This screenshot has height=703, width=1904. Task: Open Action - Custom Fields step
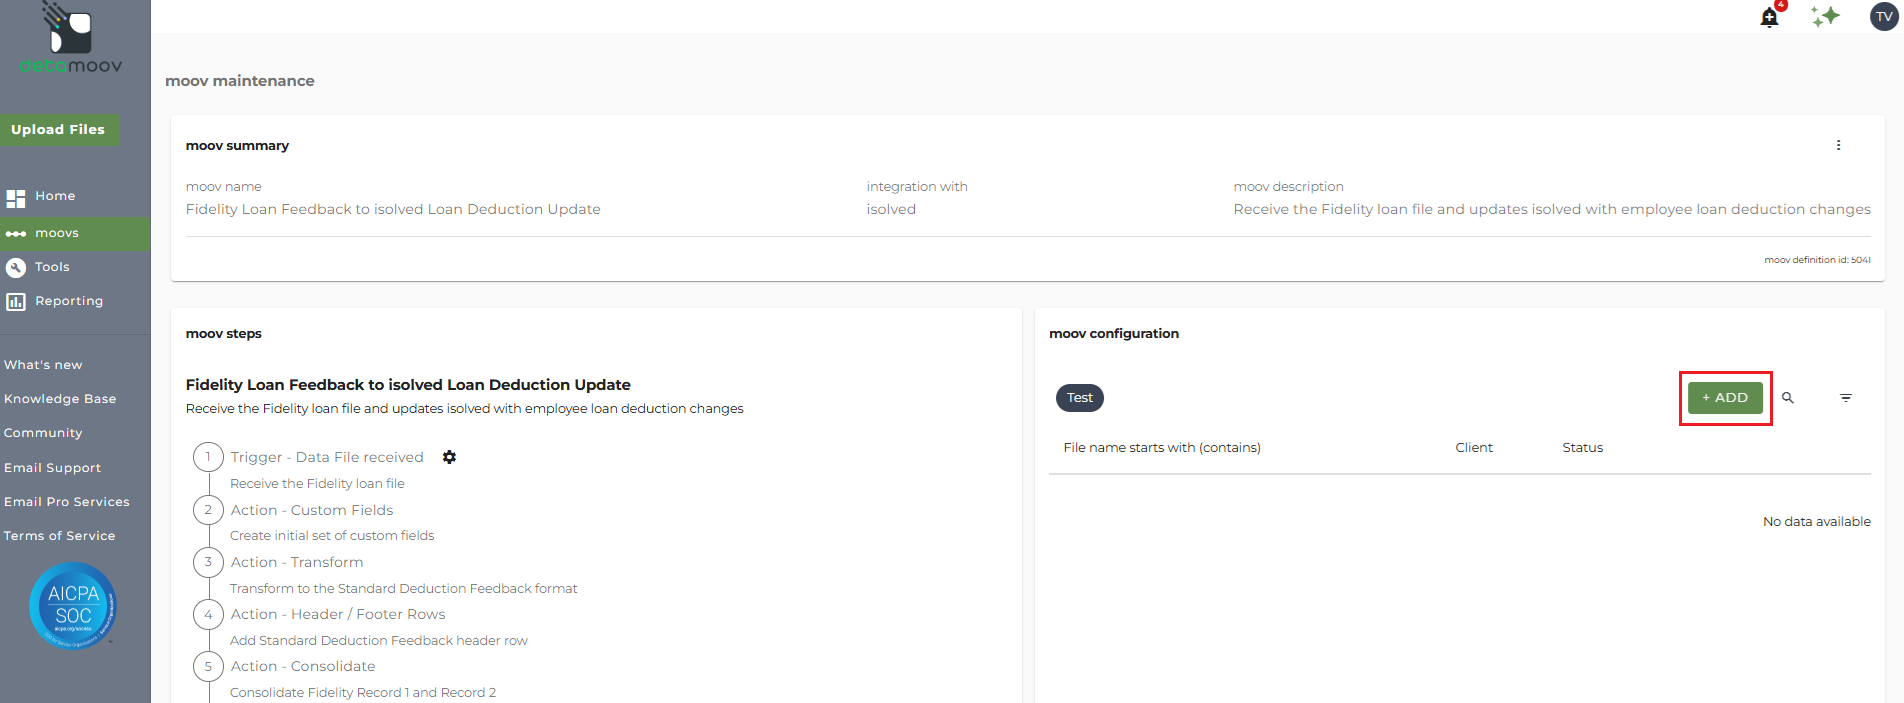click(312, 510)
